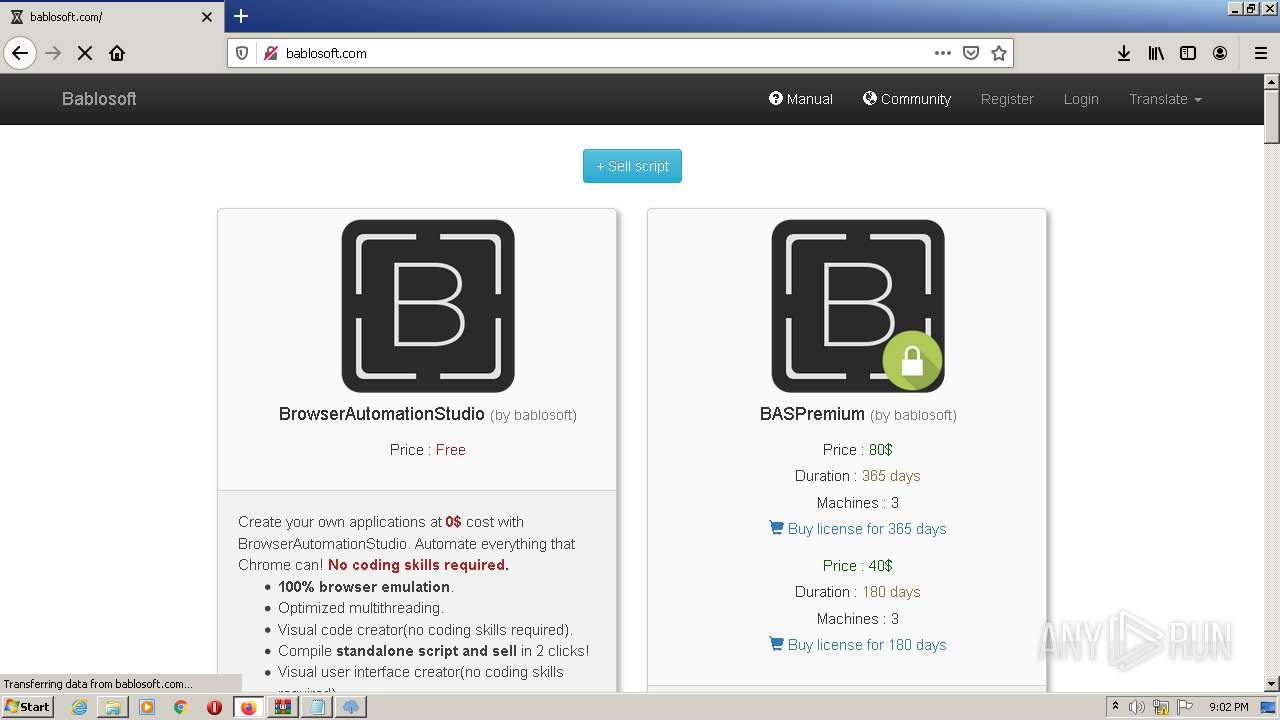The image size is (1280, 720).
Task: Bookmark this page with the star icon
Action: tap(998, 53)
